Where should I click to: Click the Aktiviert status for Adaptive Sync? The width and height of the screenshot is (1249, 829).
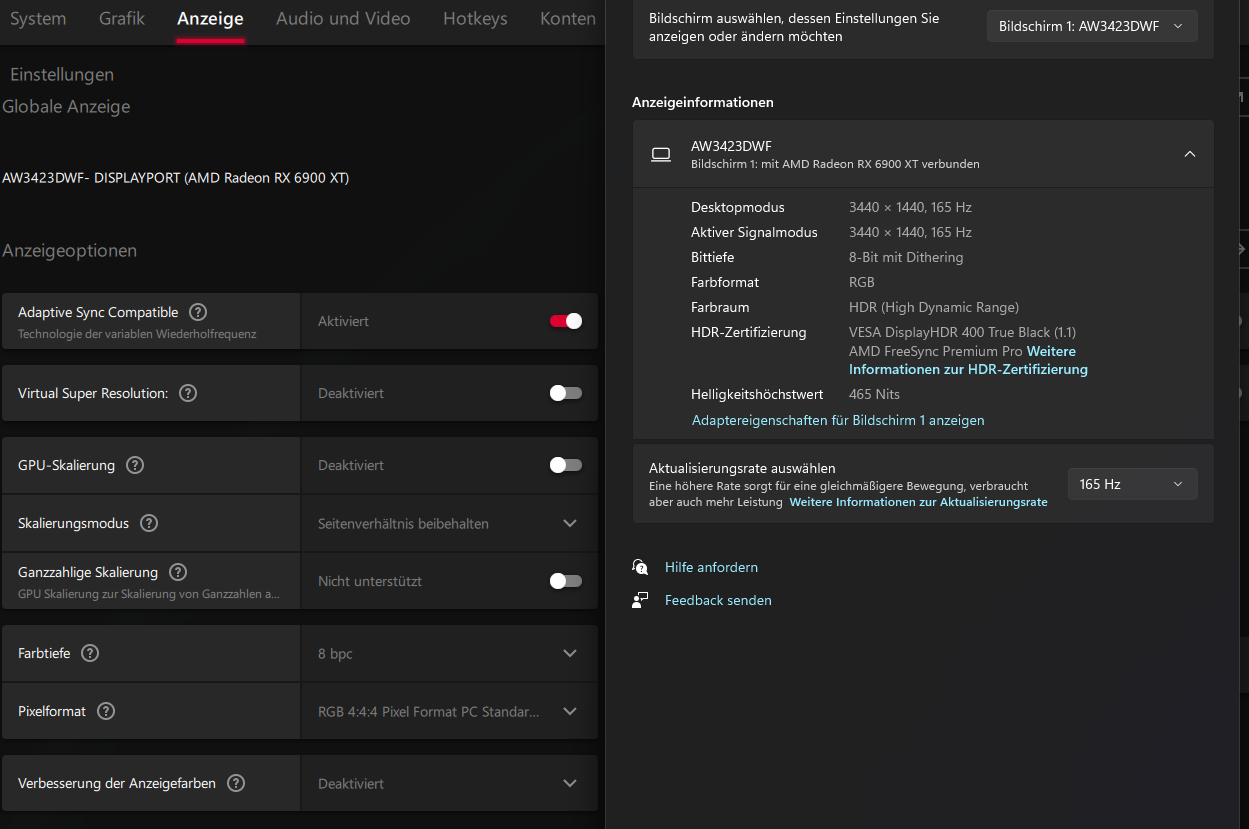pos(343,321)
